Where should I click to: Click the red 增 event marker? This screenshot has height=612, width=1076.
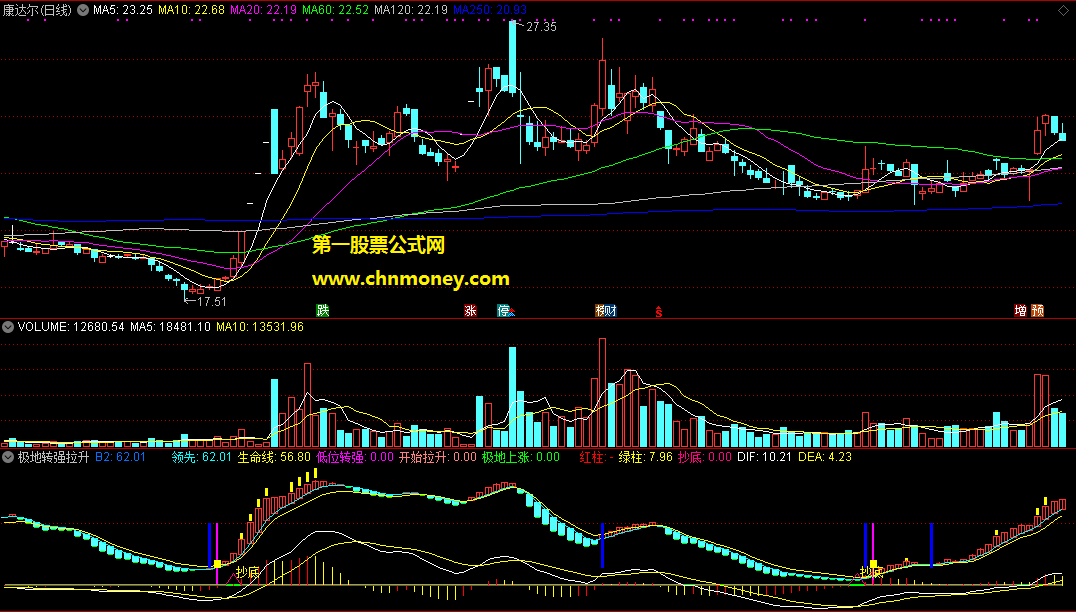[x=1020, y=311]
